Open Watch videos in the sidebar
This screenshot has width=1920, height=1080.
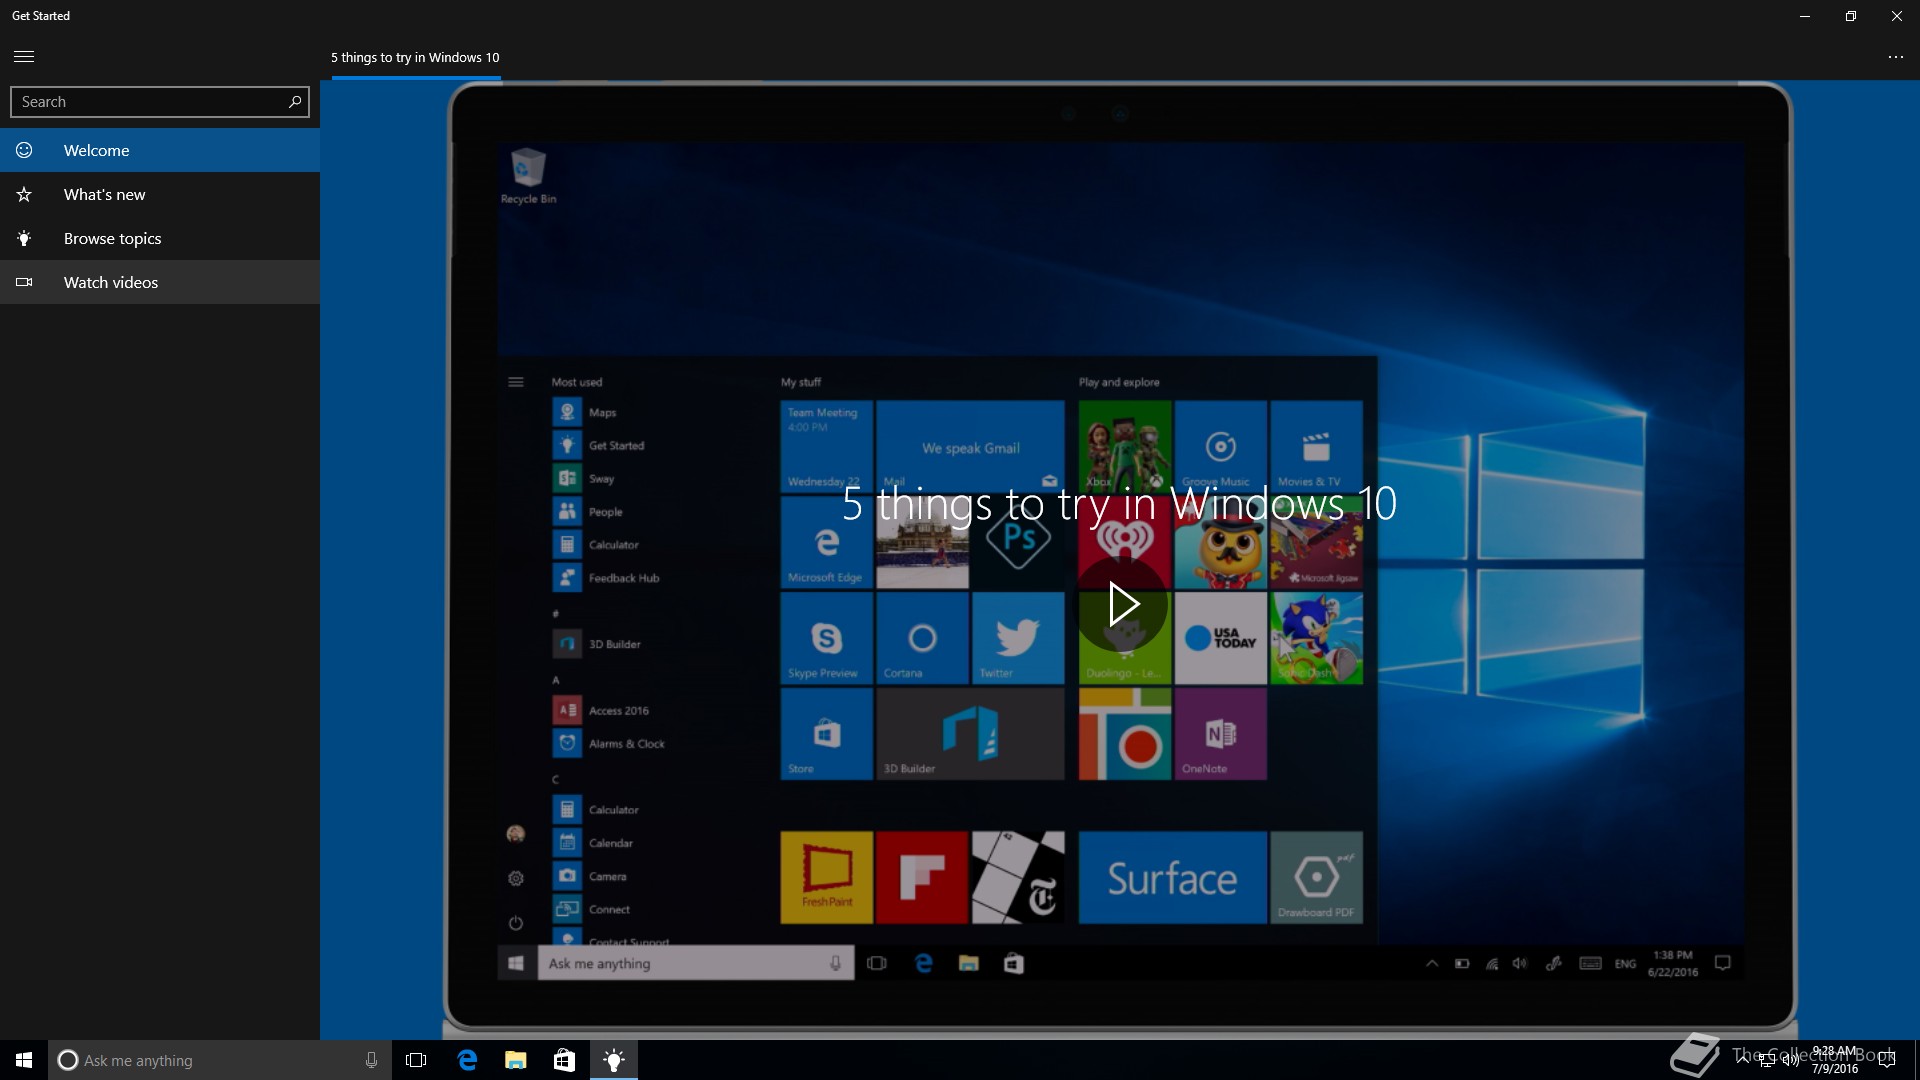(x=160, y=282)
